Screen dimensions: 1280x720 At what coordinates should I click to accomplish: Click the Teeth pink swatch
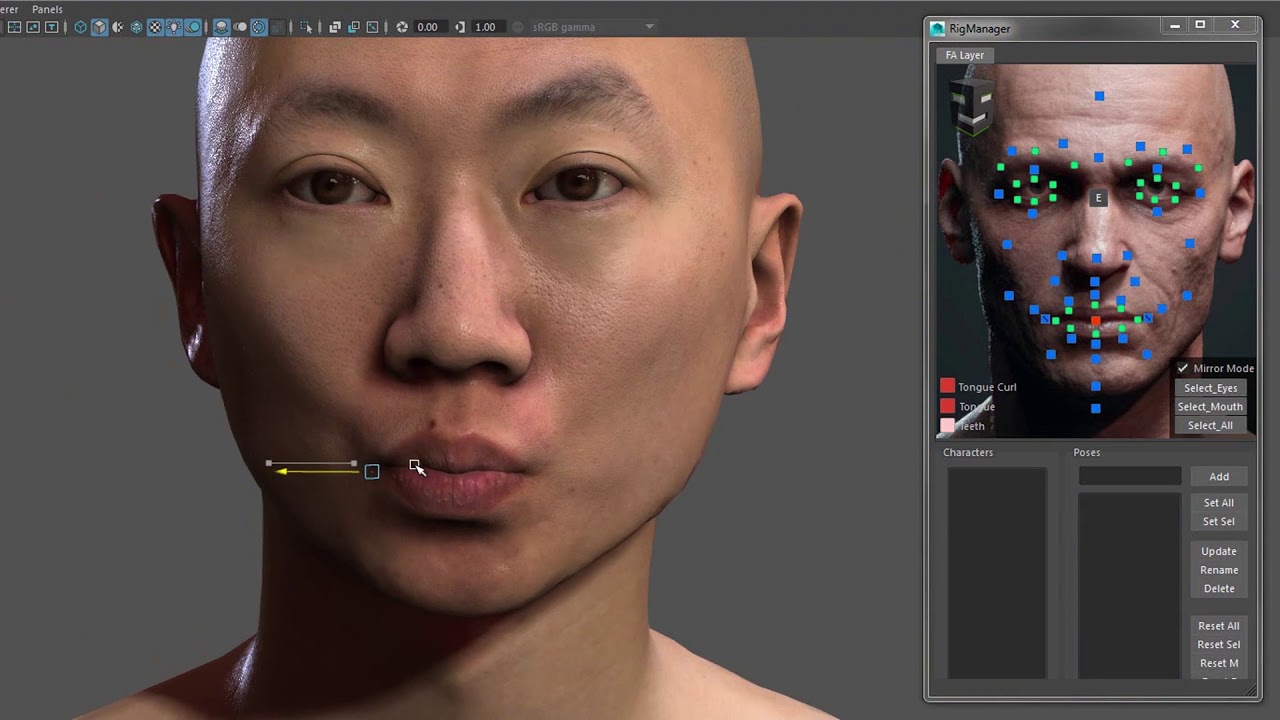coord(947,425)
